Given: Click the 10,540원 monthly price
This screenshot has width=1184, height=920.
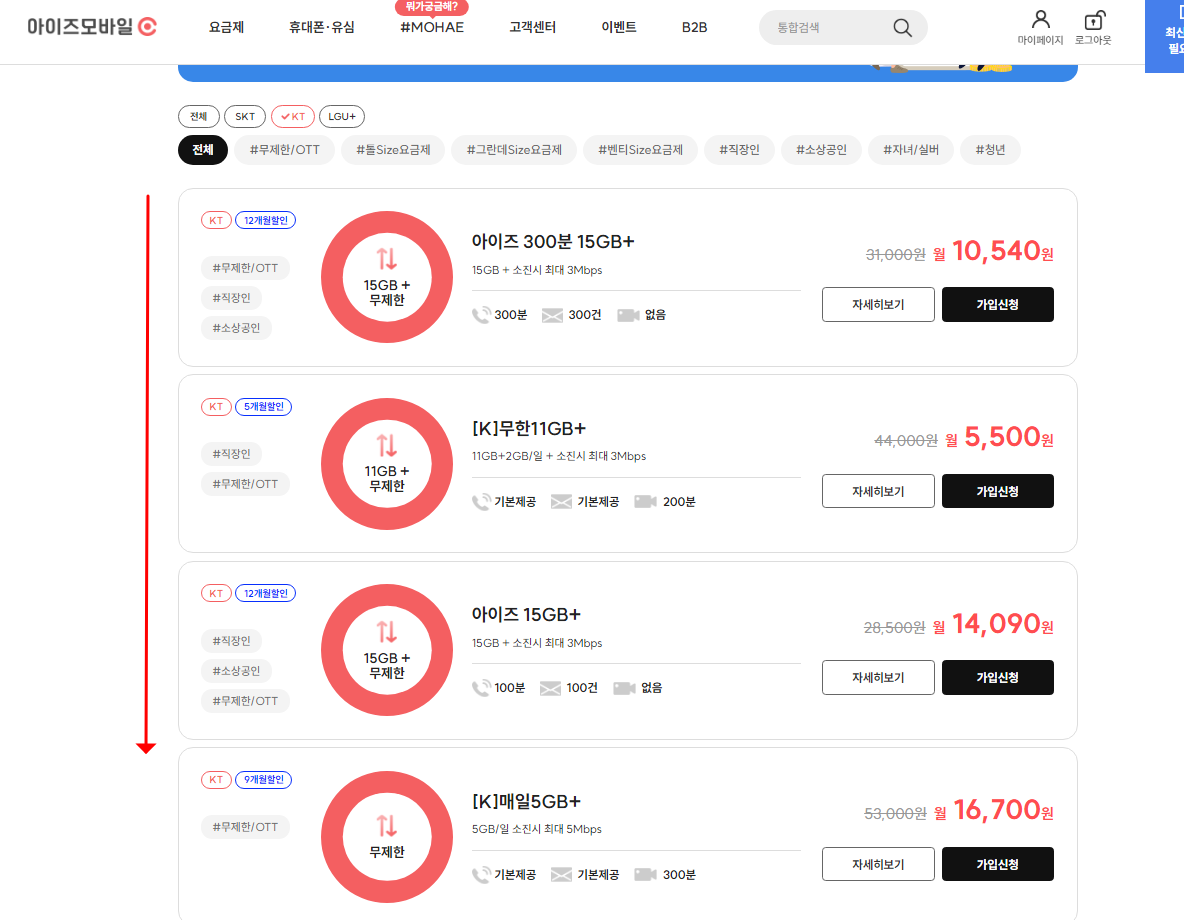Looking at the screenshot, I should click(x=993, y=251).
